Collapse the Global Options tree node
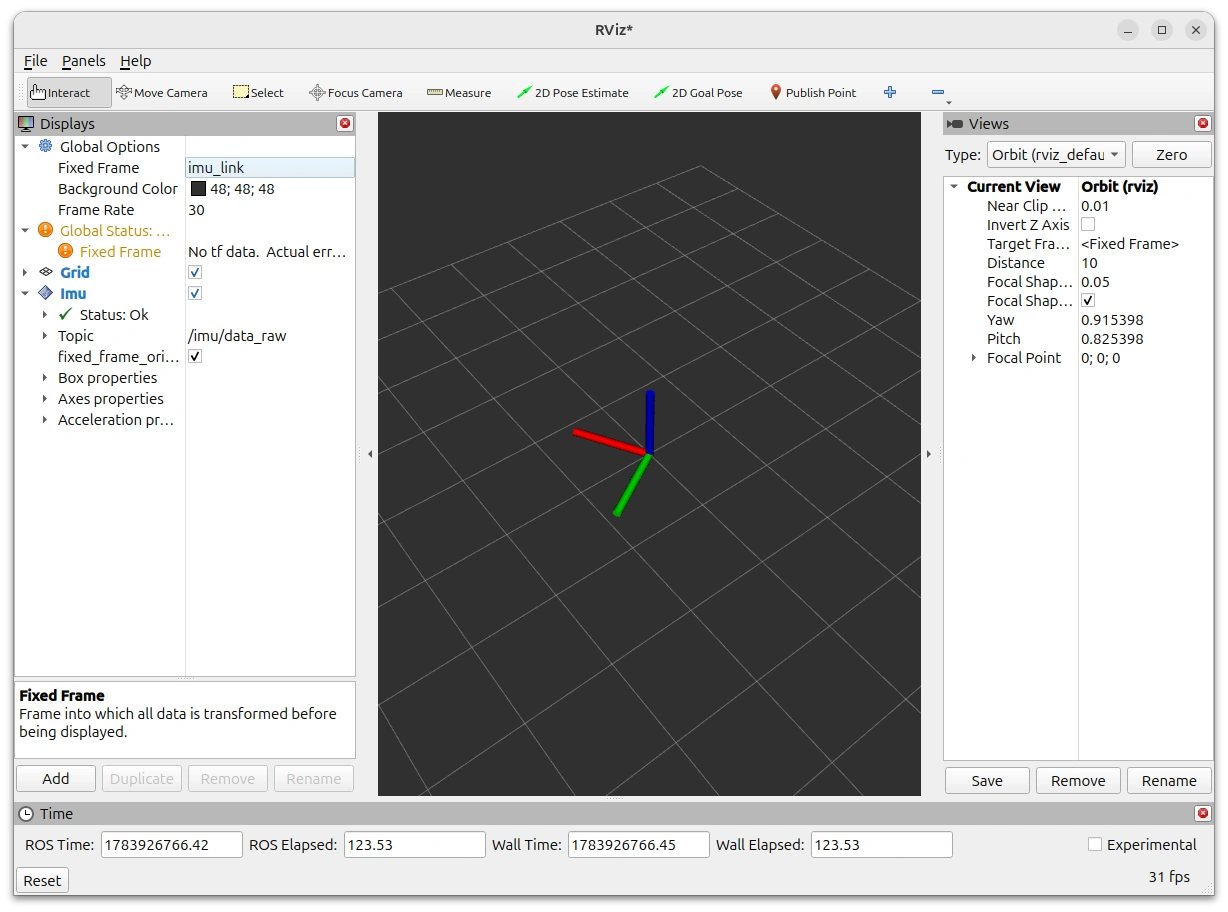 pyautogui.click(x=25, y=147)
